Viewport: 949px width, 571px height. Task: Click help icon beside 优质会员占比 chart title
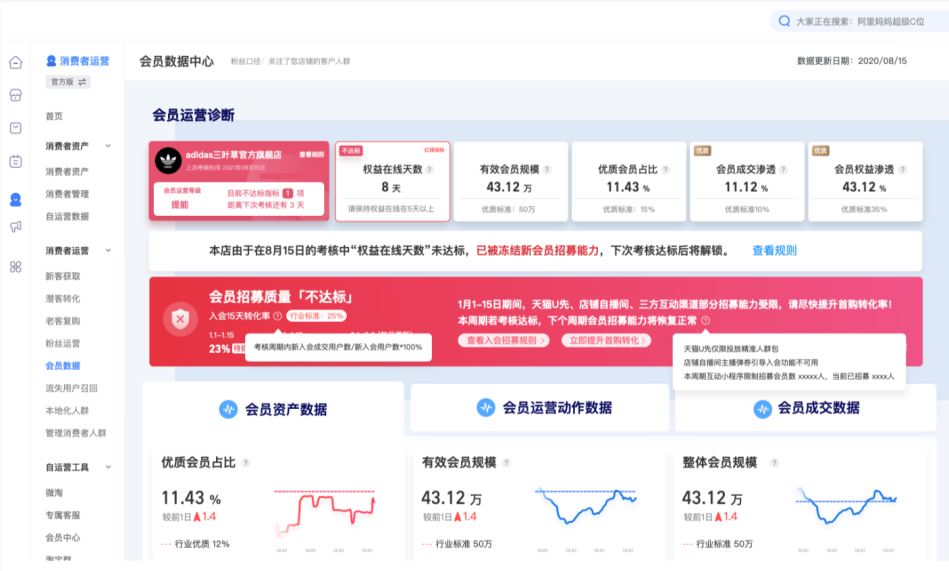coord(246,463)
